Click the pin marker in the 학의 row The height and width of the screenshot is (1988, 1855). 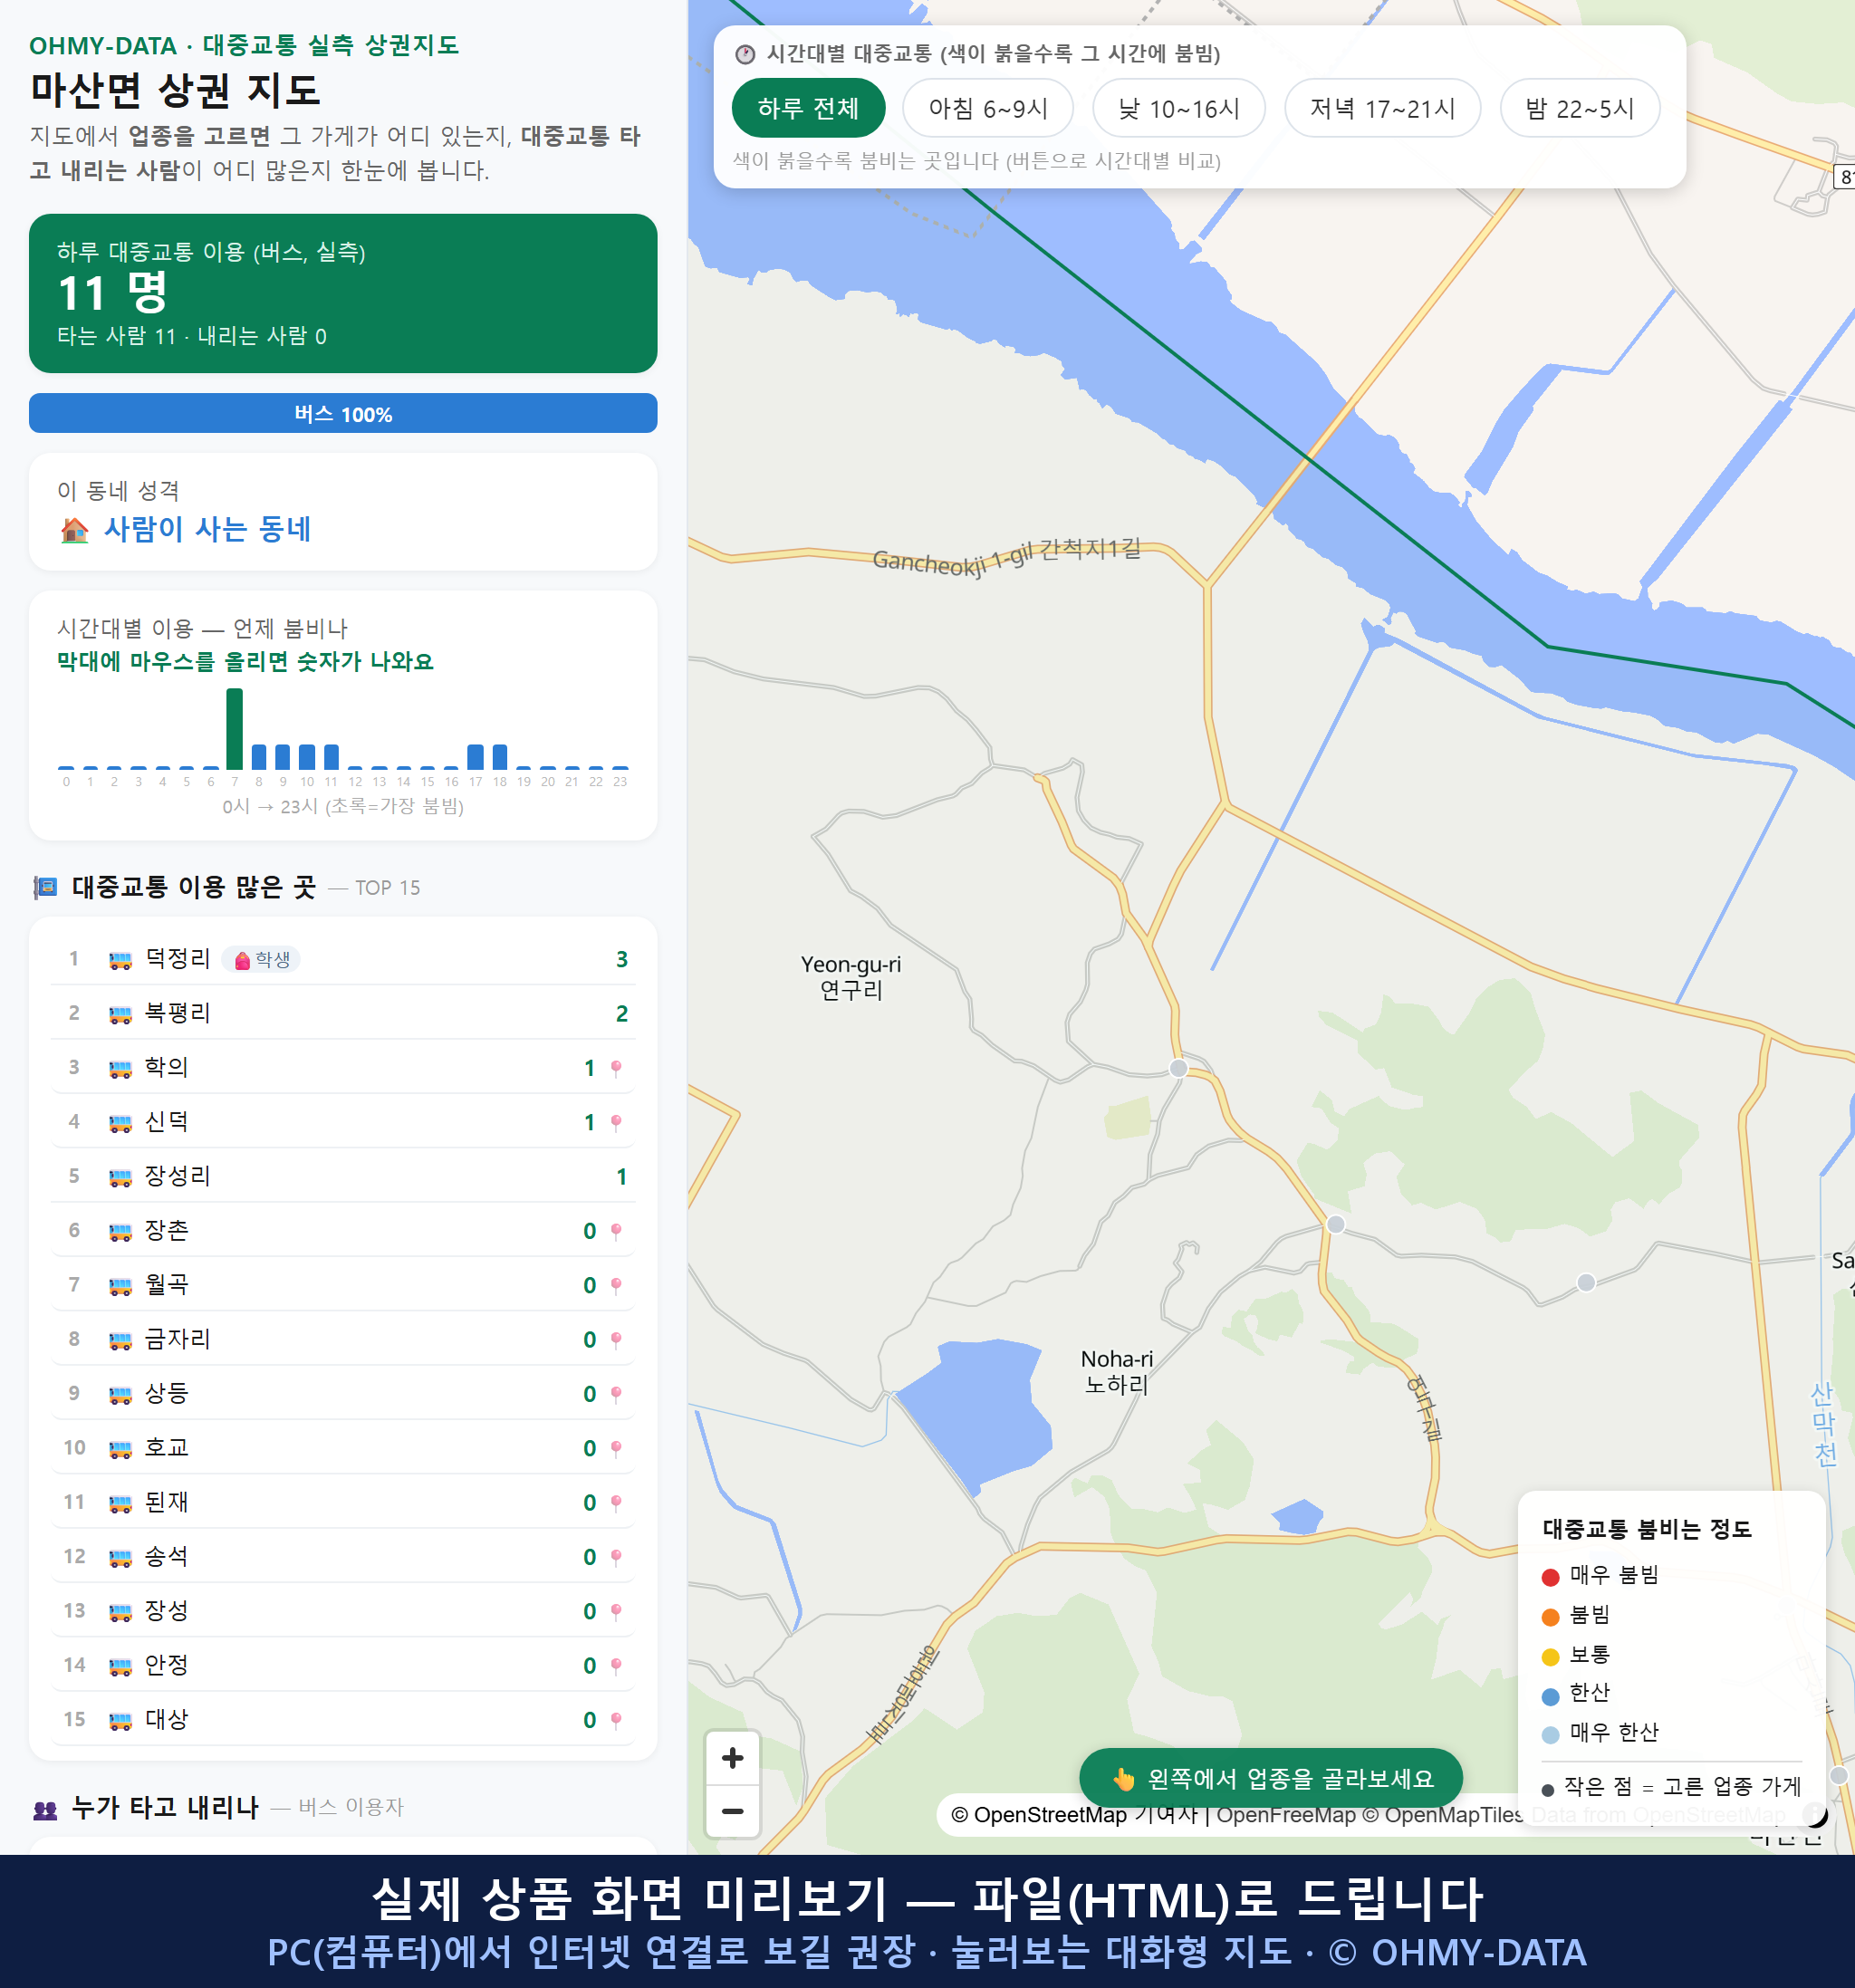[x=616, y=1069]
